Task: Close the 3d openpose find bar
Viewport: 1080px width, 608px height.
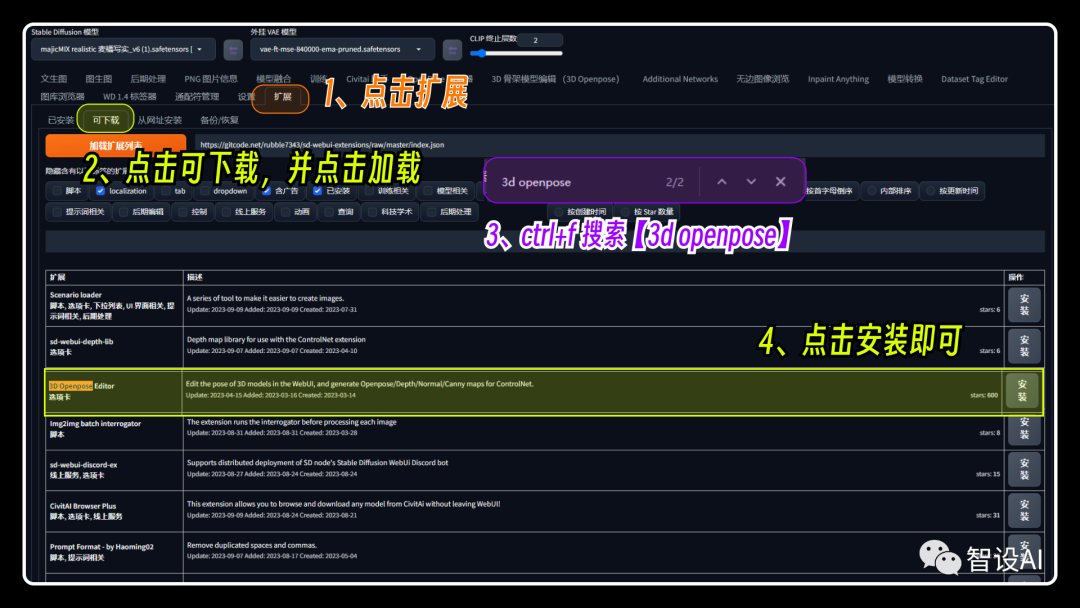Action: 780,182
